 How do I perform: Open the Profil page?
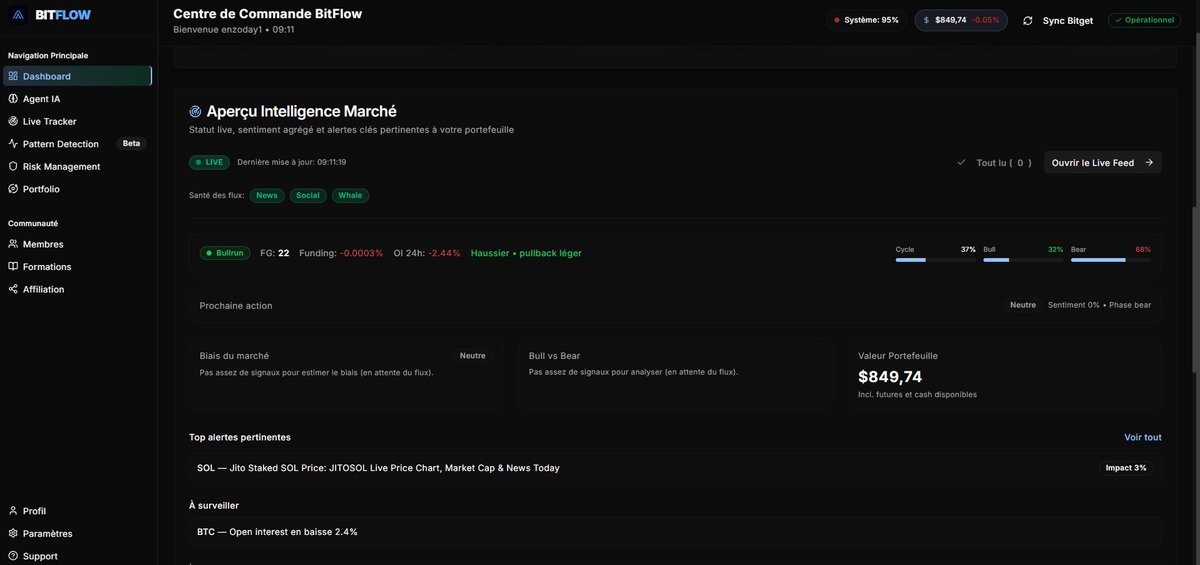tap(77, 511)
